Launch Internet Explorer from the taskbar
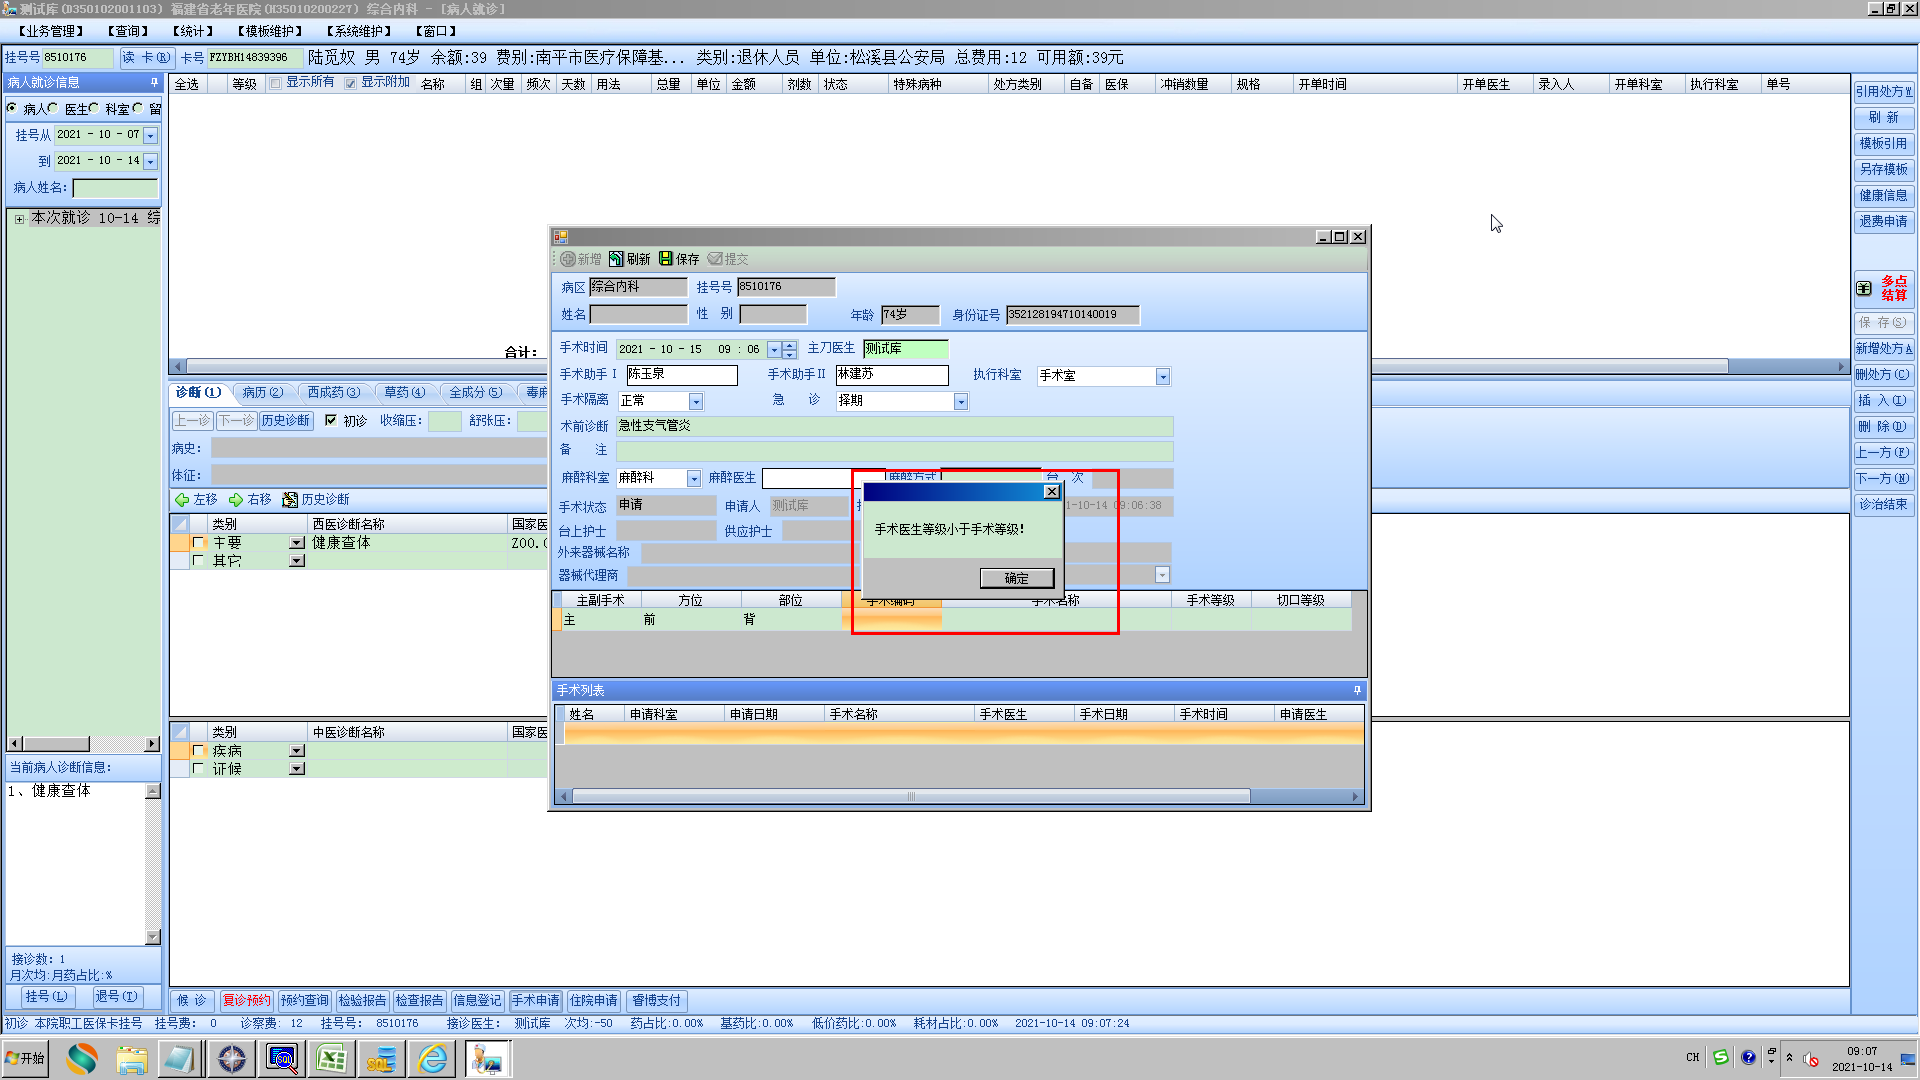Viewport: 1920px width, 1080px height. point(433,1058)
